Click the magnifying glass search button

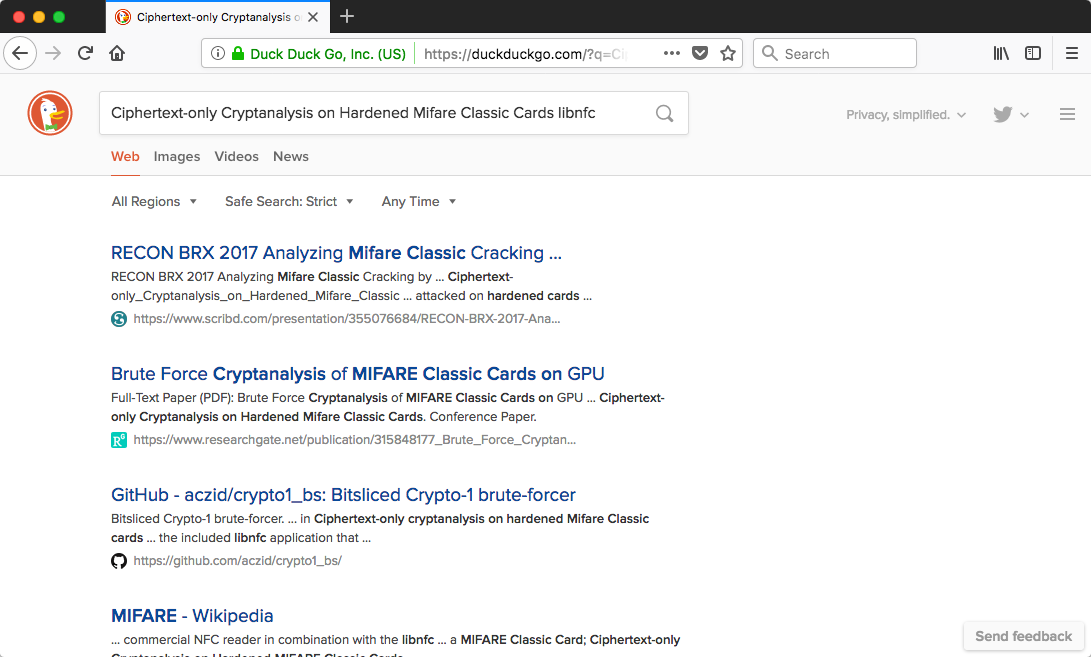pos(664,113)
